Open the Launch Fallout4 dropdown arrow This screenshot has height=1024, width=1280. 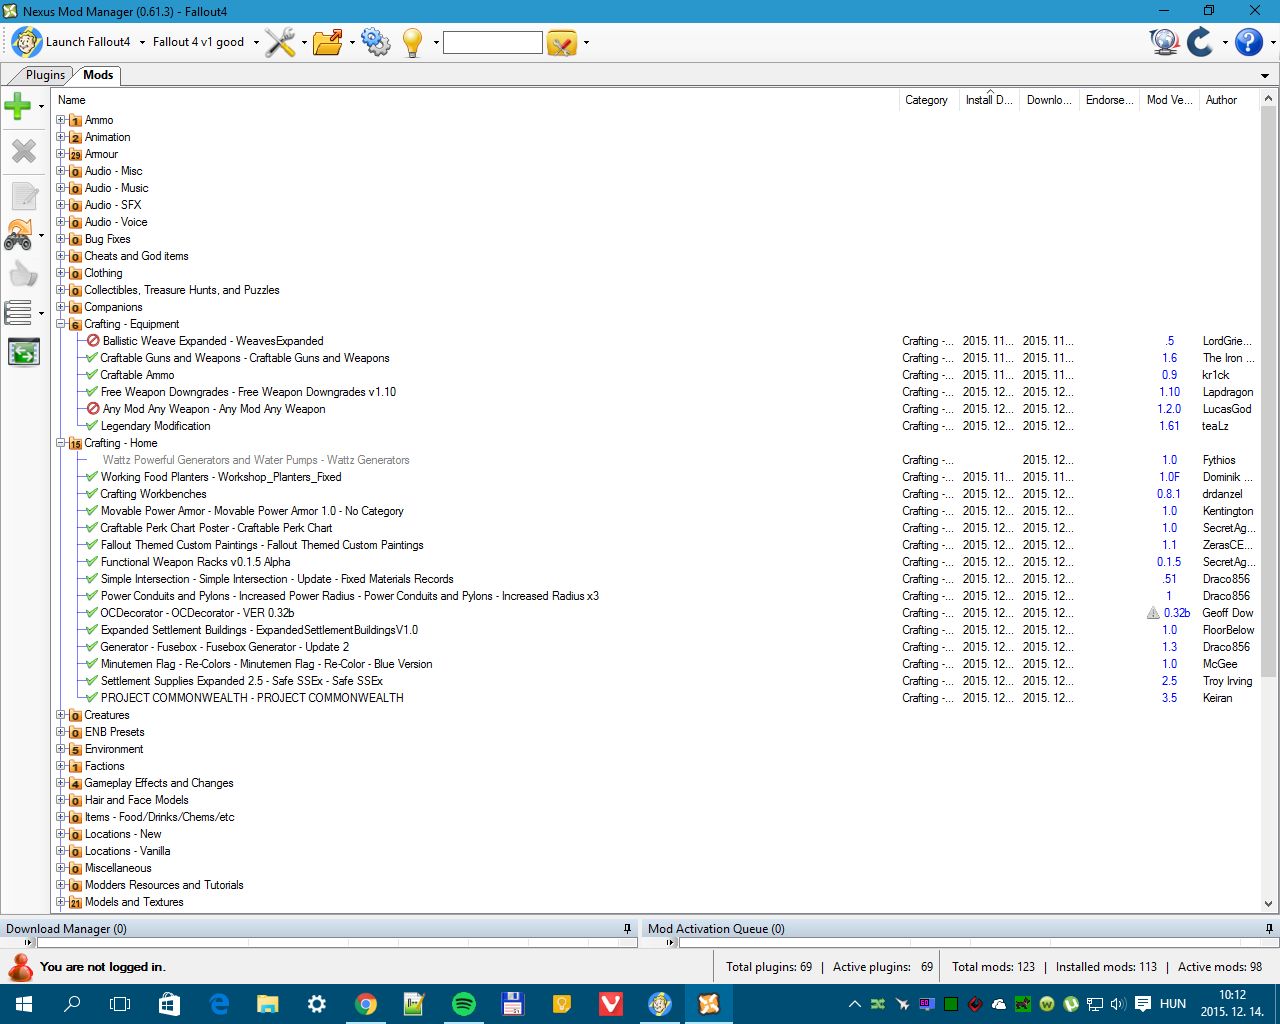coord(142,42)
